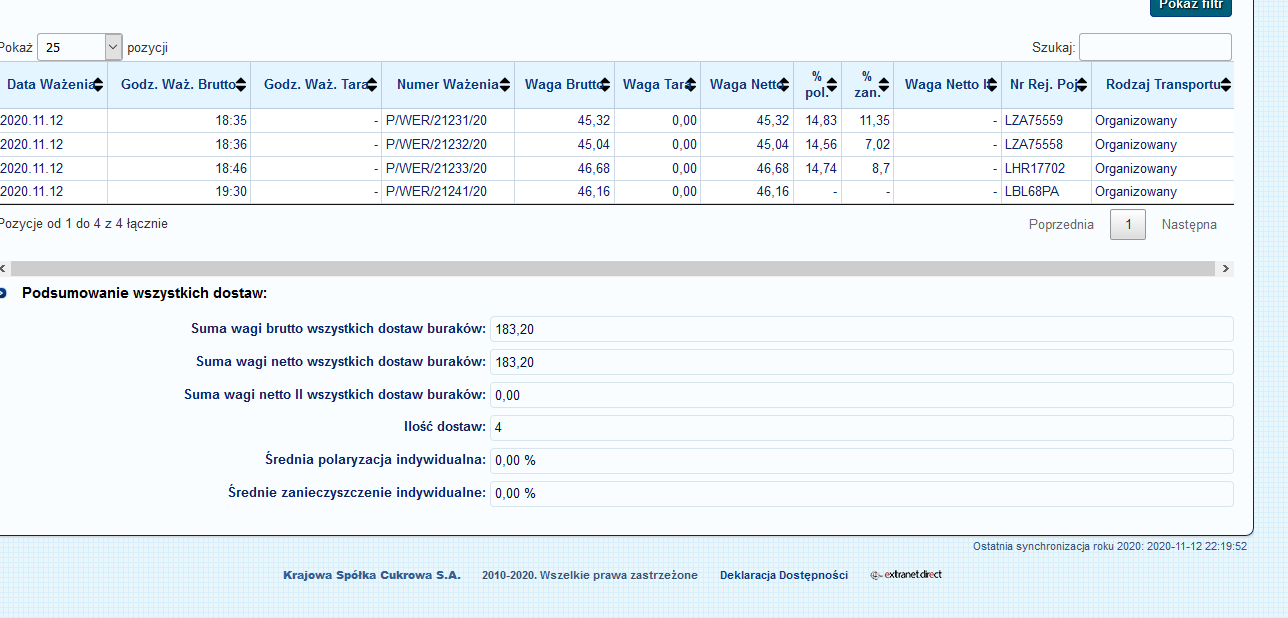Go to Następna page

click(x=1189, y=225)
